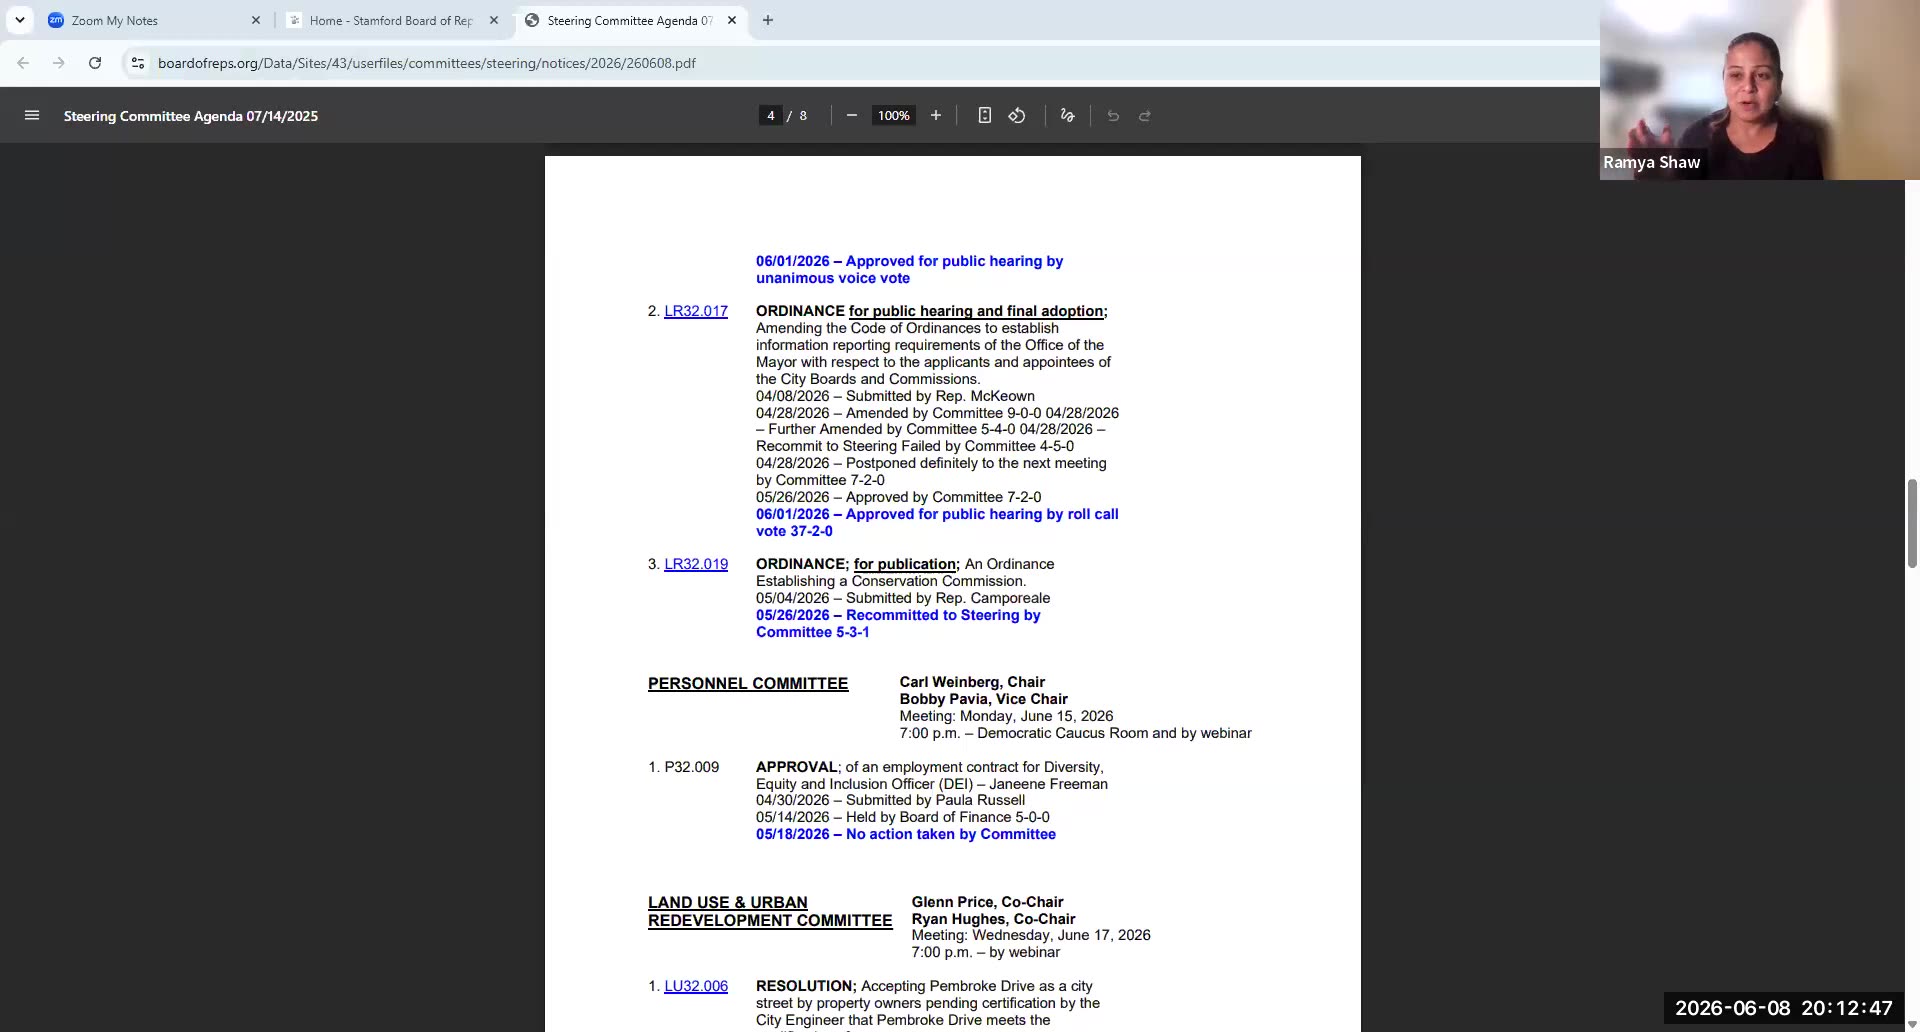Screen dimensions: 1920x1032
Task: Fit PDF to page
Action: tap(985, 116)
